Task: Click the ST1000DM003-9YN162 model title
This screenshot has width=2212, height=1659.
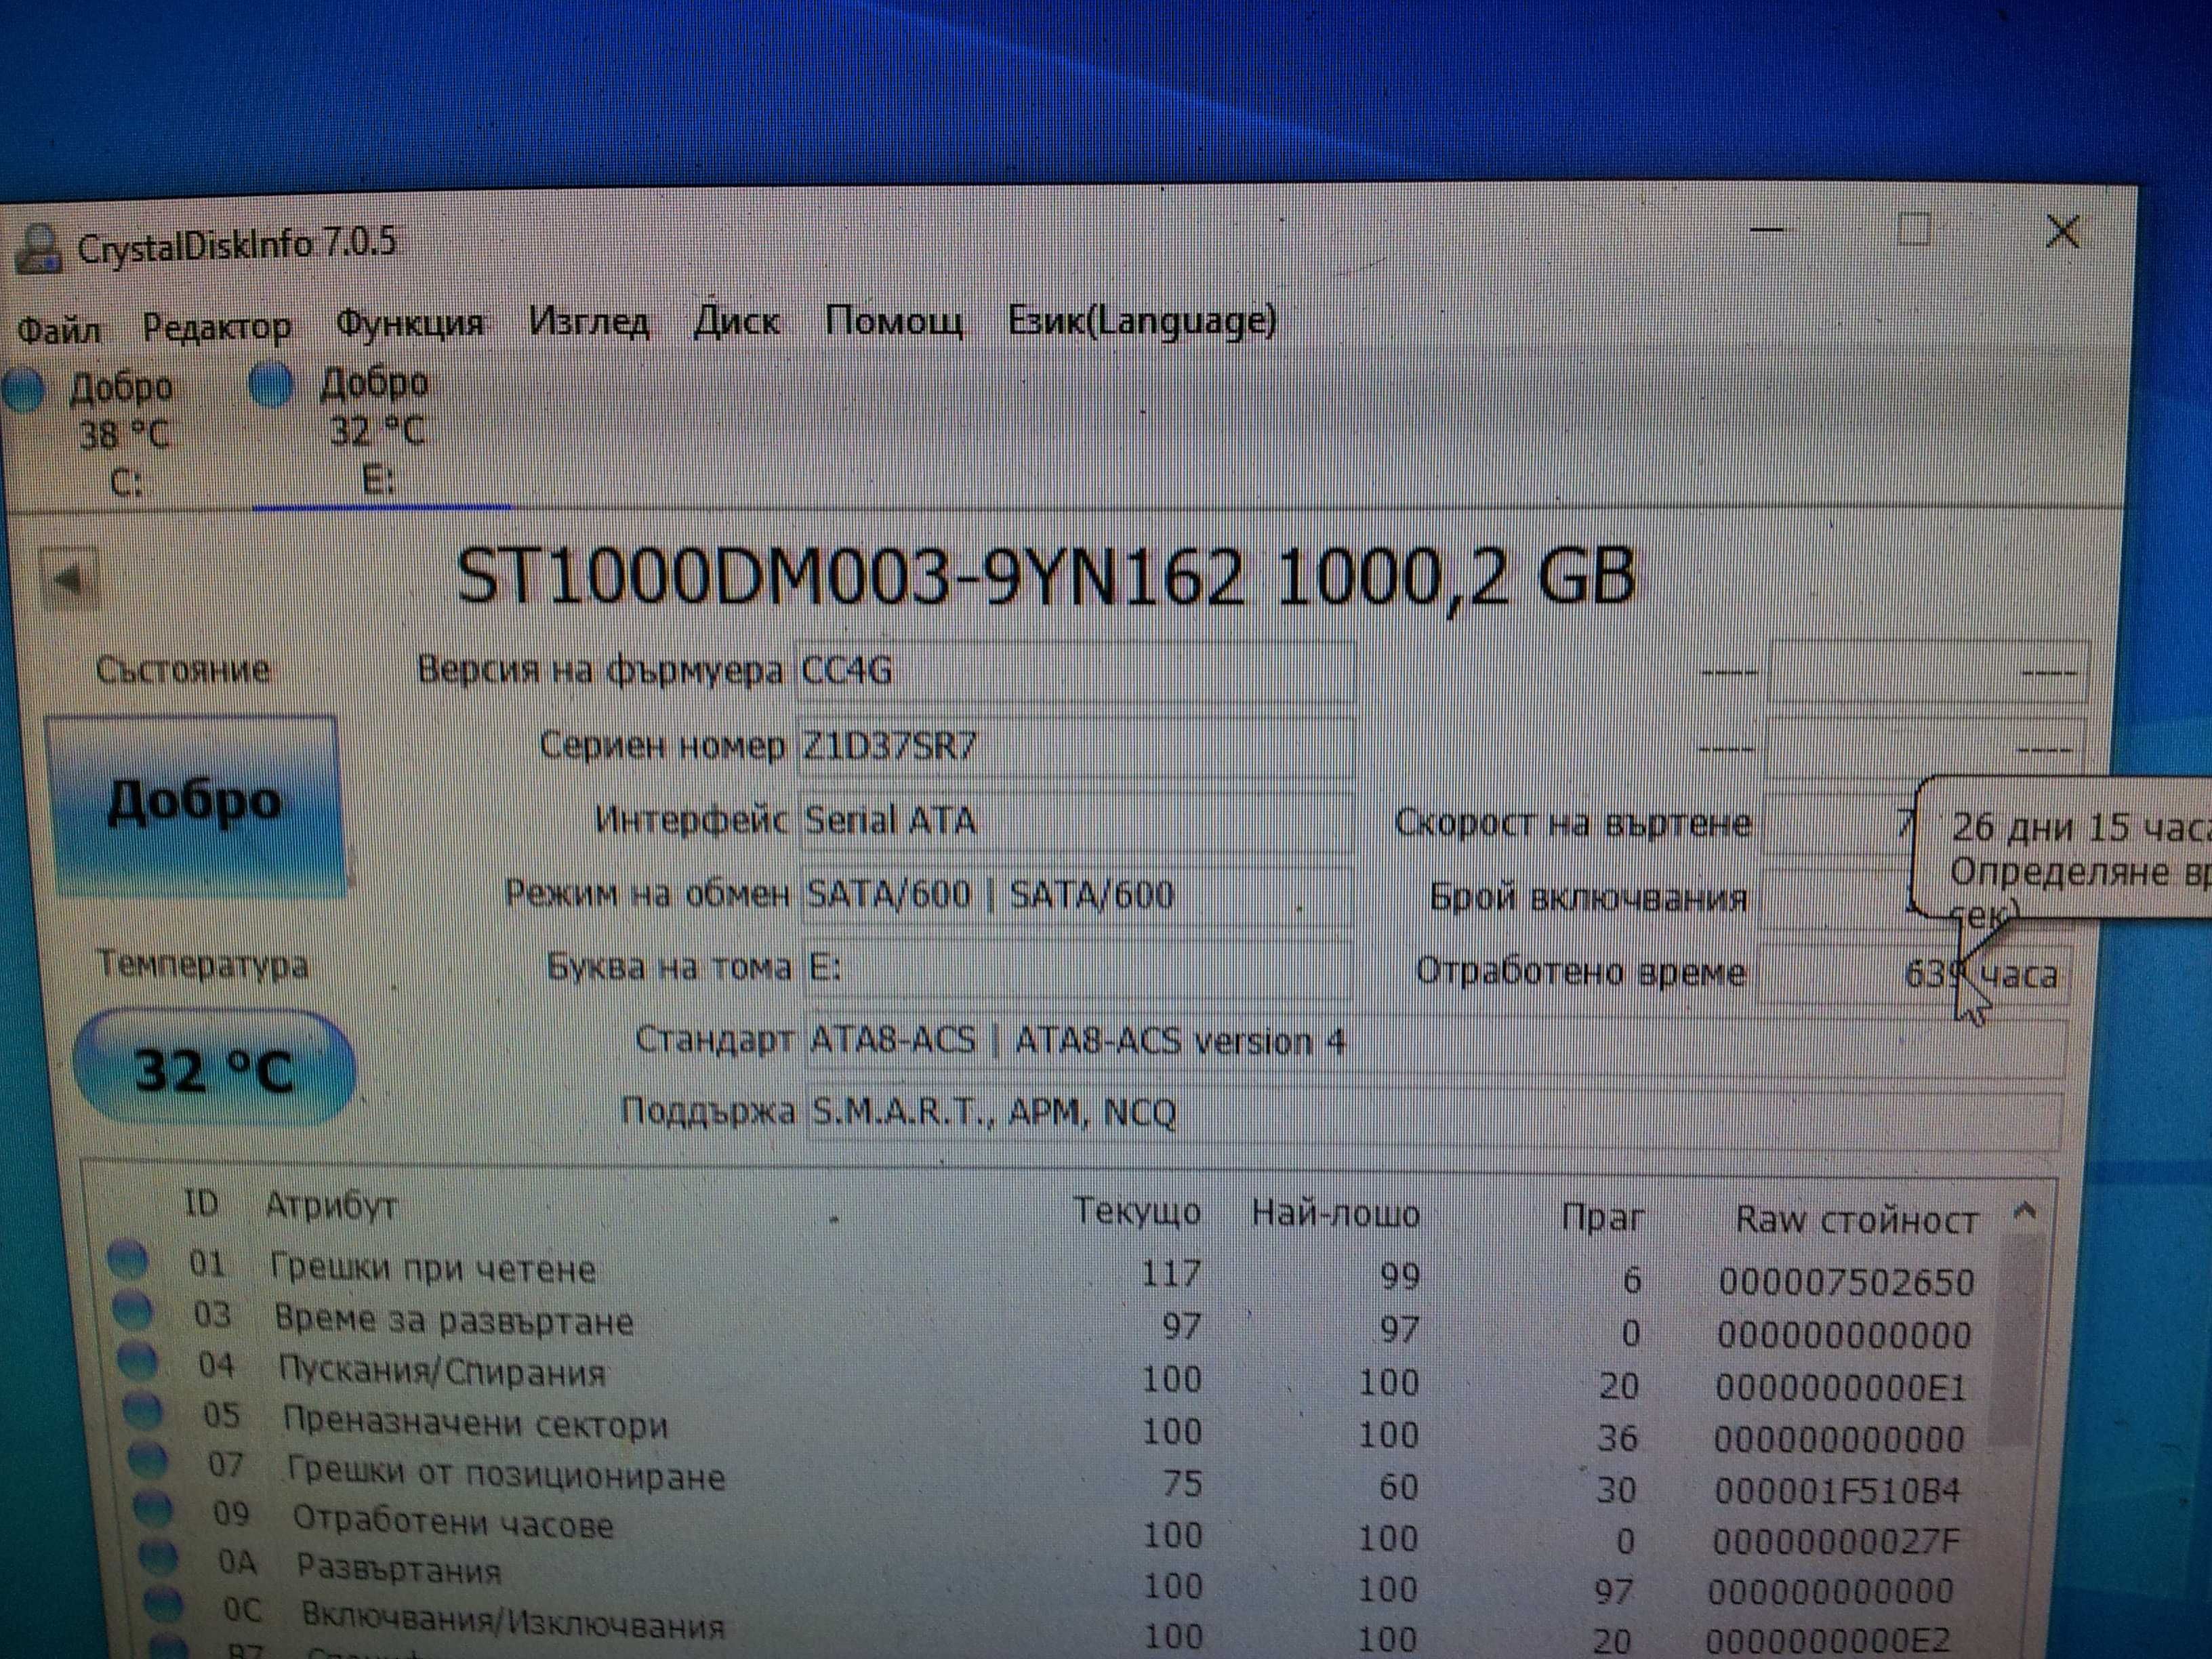Action: [1046, 578]
